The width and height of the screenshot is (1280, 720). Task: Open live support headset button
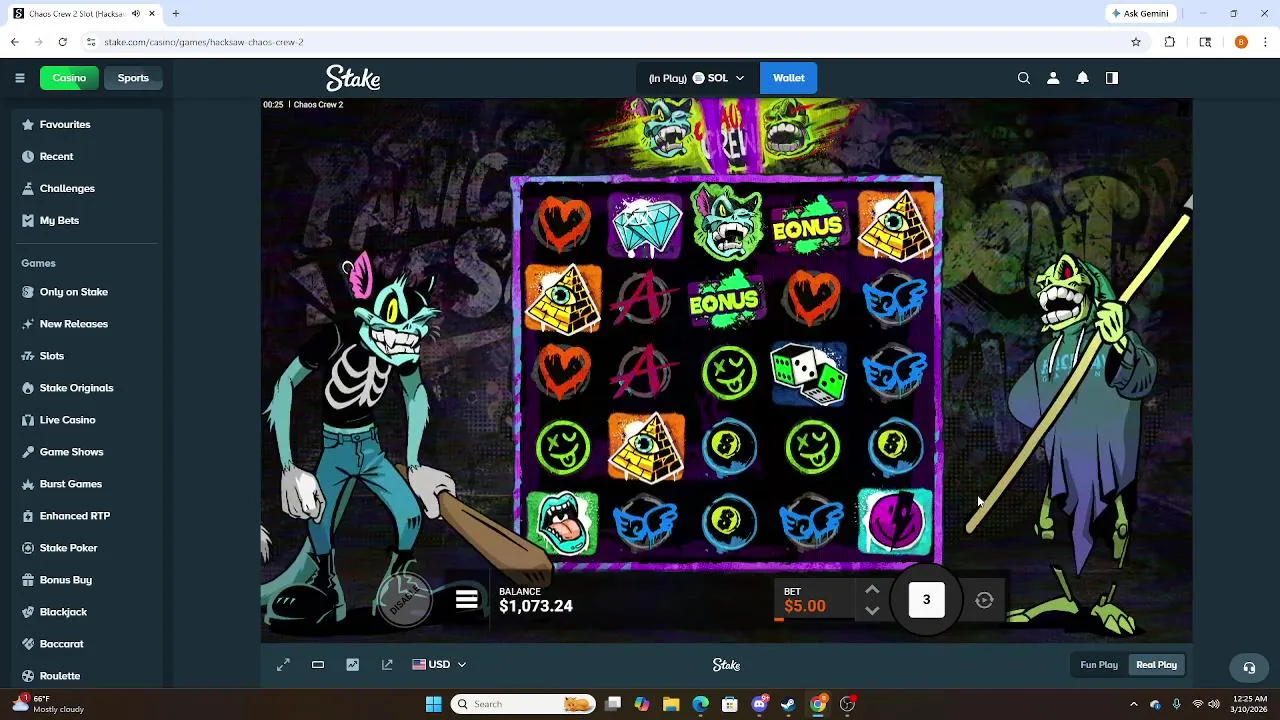1249,667
